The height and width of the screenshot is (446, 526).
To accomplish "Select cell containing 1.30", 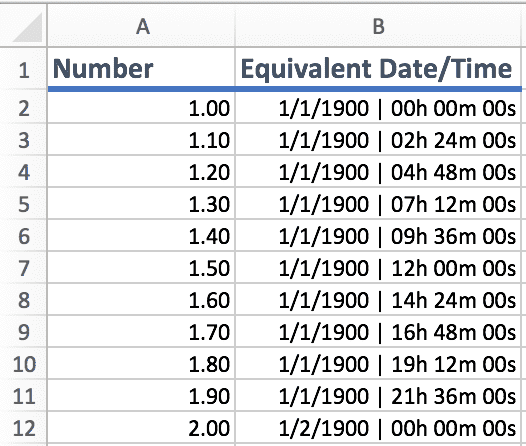I will pos(141,204).
